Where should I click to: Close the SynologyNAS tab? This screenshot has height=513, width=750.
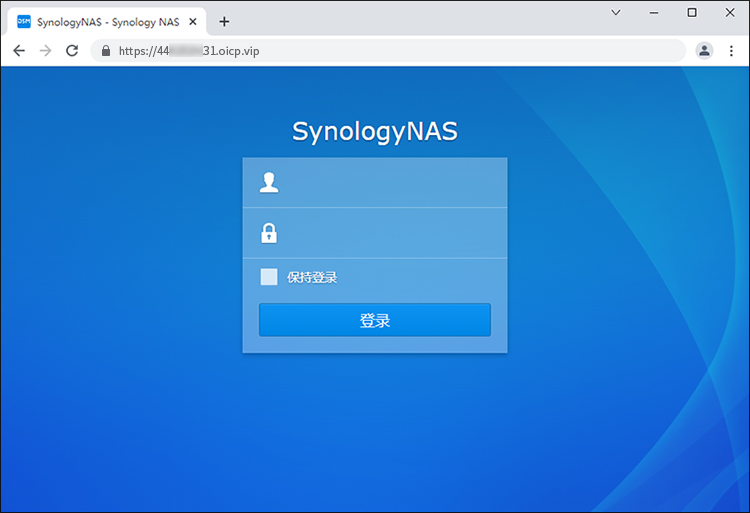[x=193, y=22]
